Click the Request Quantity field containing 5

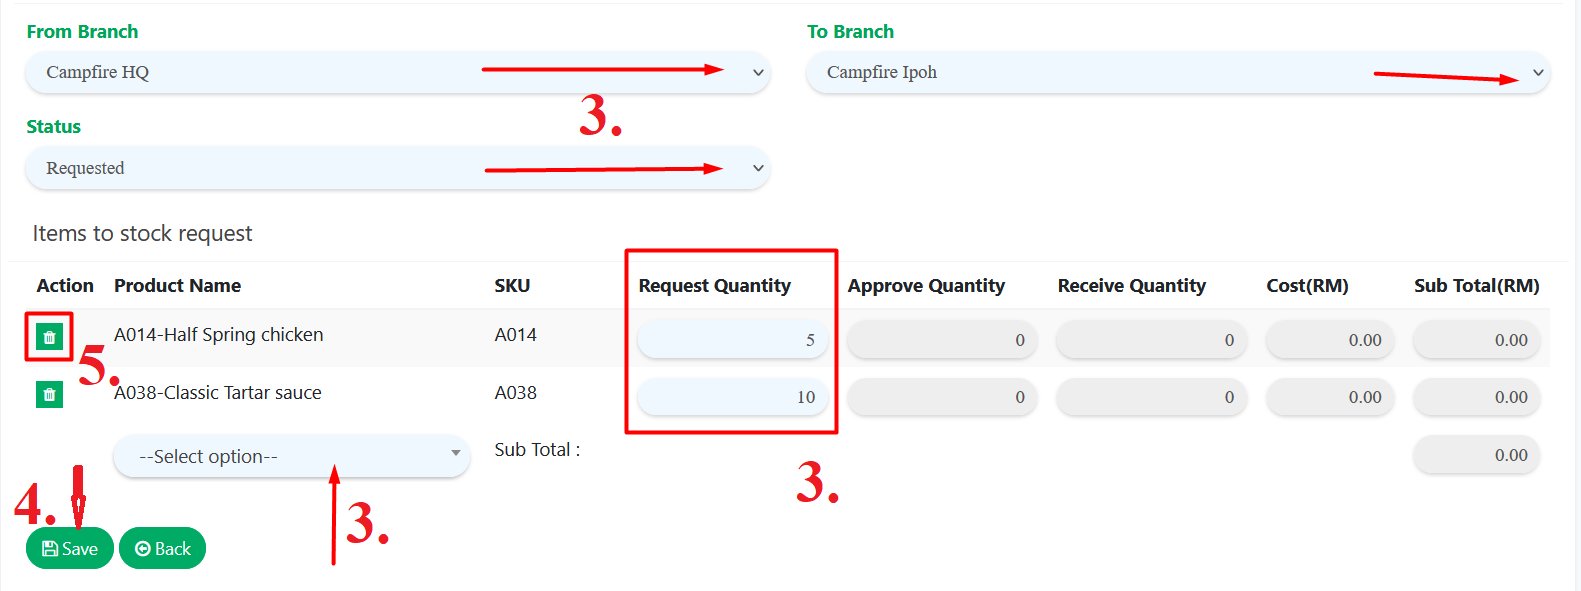point(732,339)
